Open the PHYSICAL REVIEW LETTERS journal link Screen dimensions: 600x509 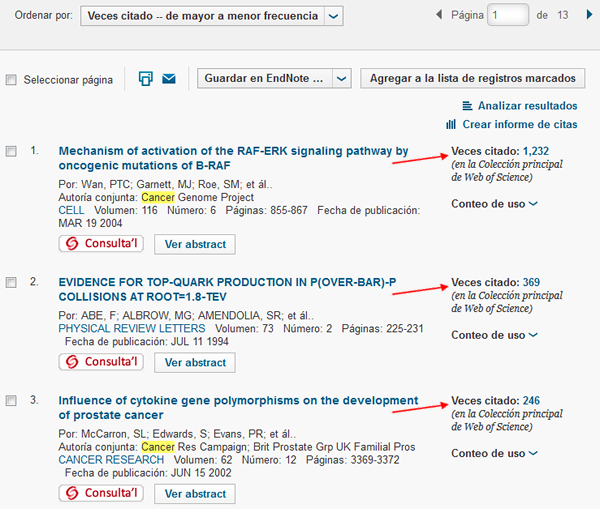click(132, 328)
